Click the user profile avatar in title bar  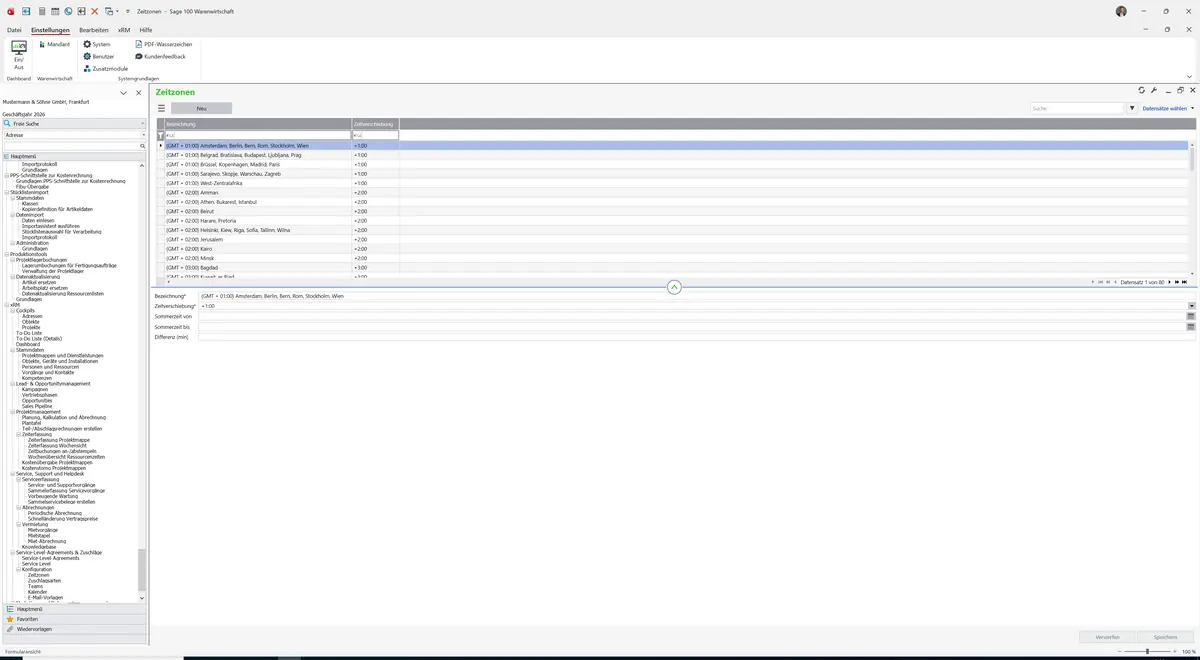pyautogui.click(x=1121, y=11)
